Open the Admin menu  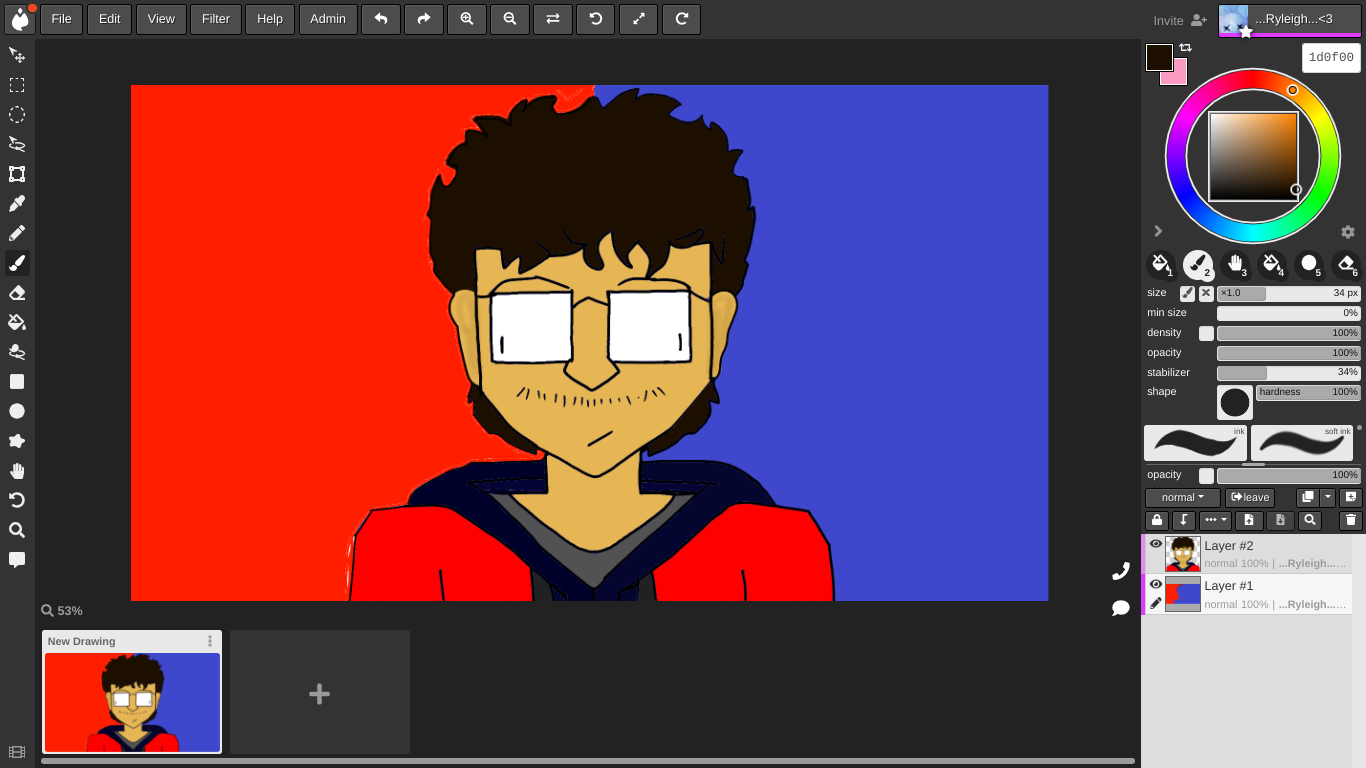point(328,19)
